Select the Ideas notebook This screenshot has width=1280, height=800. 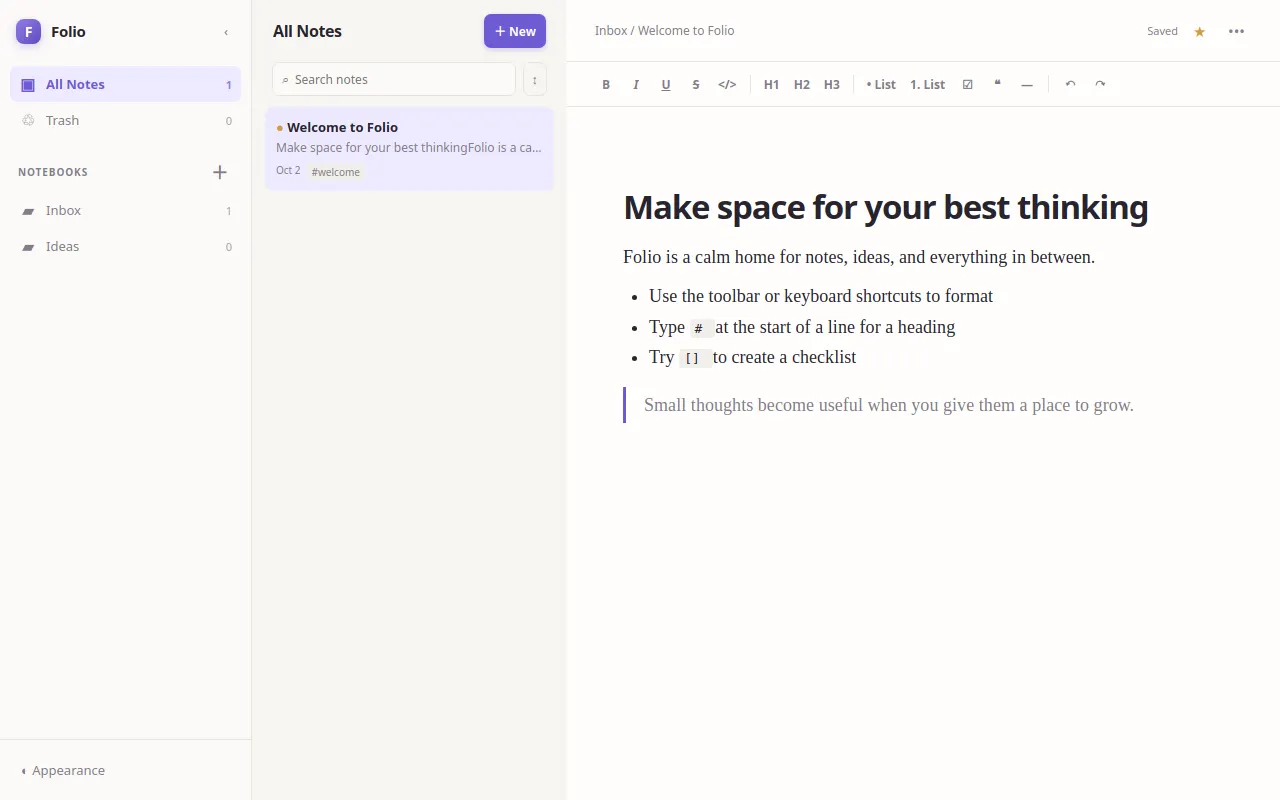pos(125,246)
